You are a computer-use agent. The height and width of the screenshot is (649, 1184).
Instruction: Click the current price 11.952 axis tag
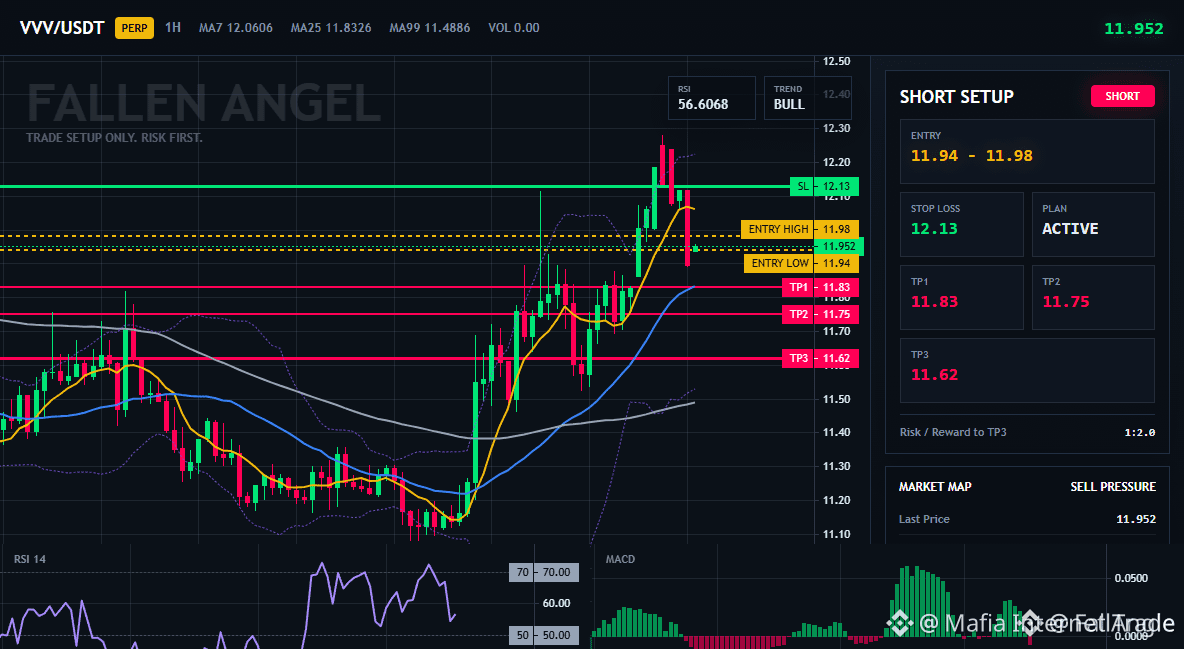(x=839, y=246)
